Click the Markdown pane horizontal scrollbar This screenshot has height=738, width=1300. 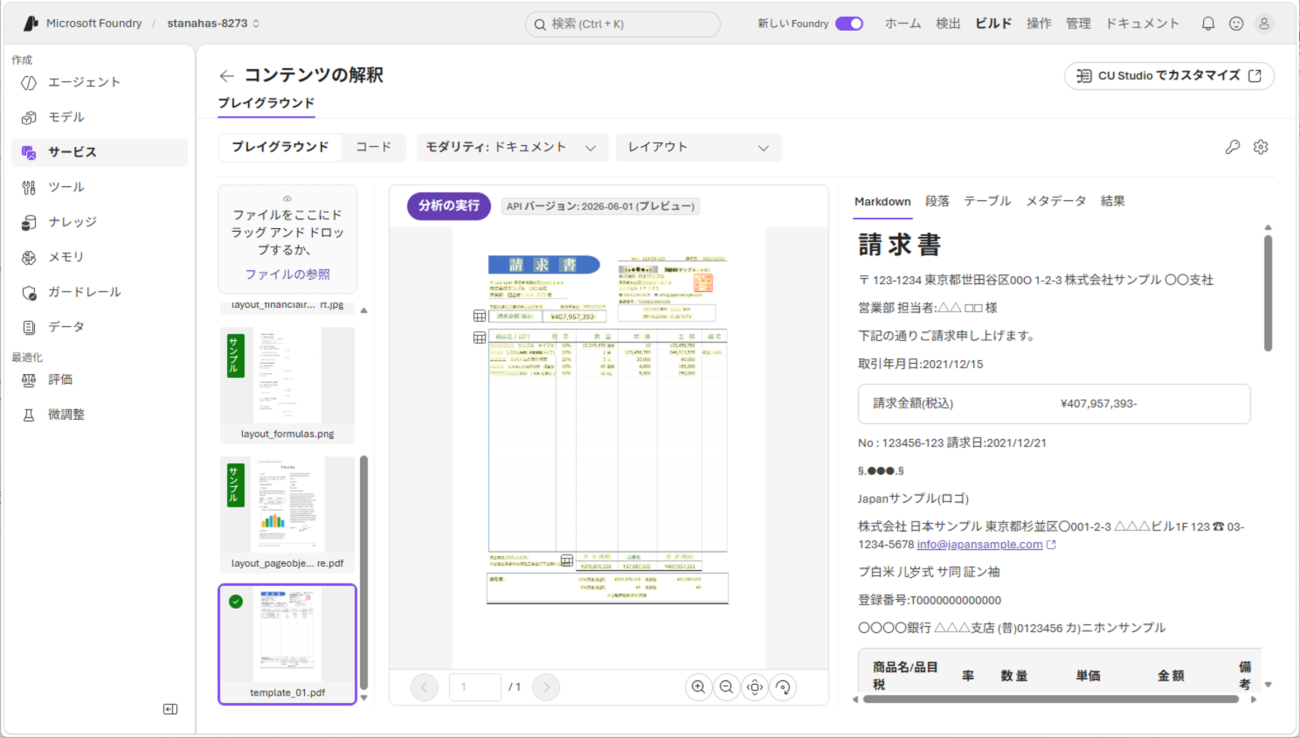[1051, 699]
